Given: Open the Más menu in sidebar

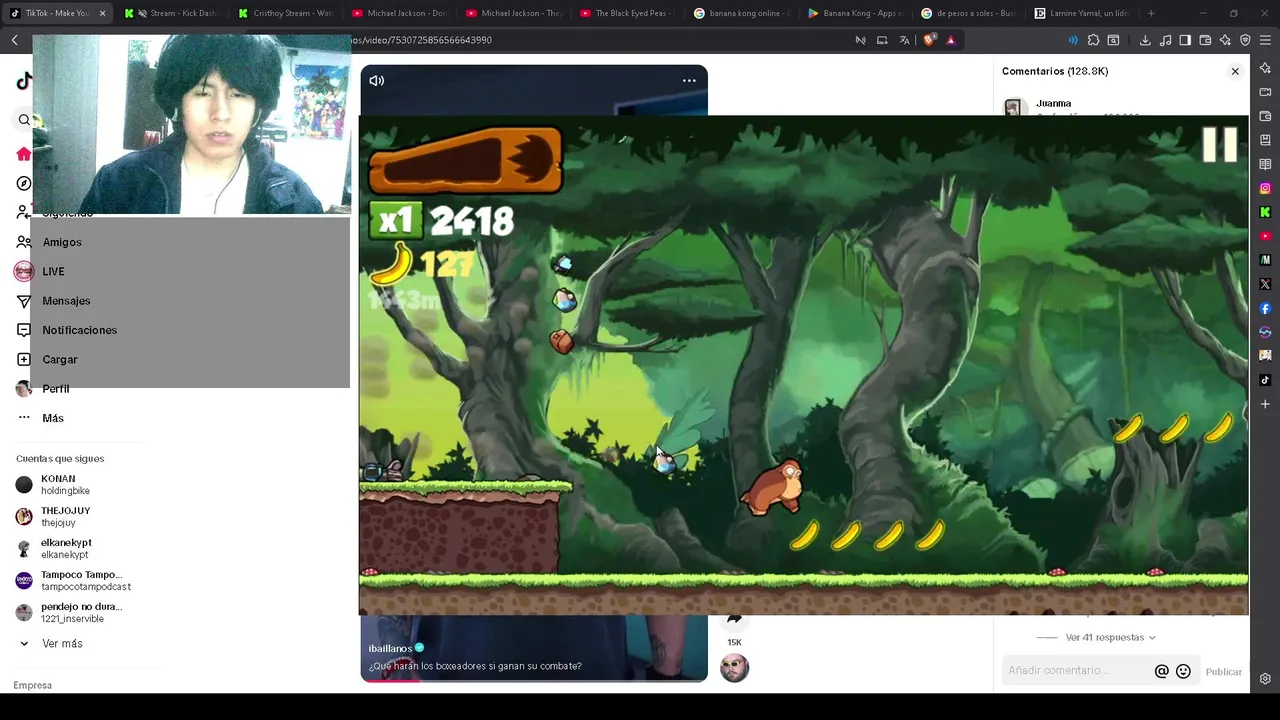Looking at the screenshot, I should click(x=52, y=418).
